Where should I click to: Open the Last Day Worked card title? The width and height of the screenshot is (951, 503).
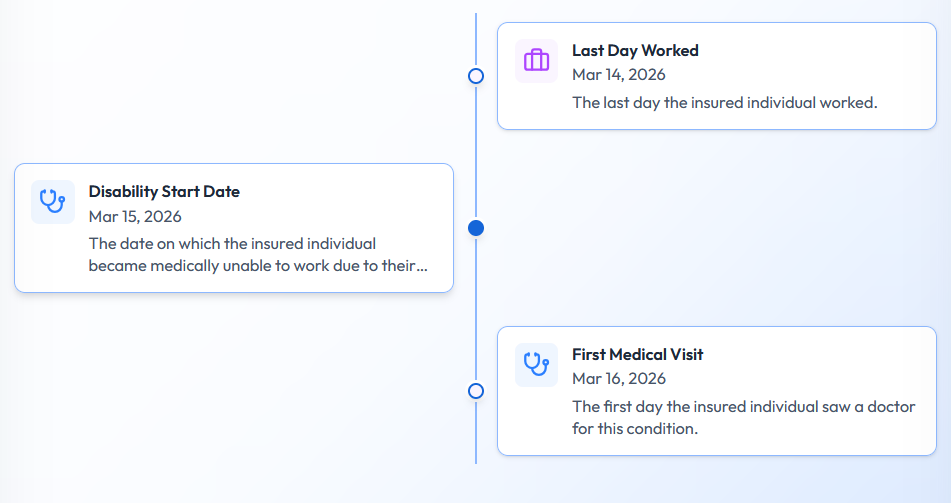(x=635, y=50)
